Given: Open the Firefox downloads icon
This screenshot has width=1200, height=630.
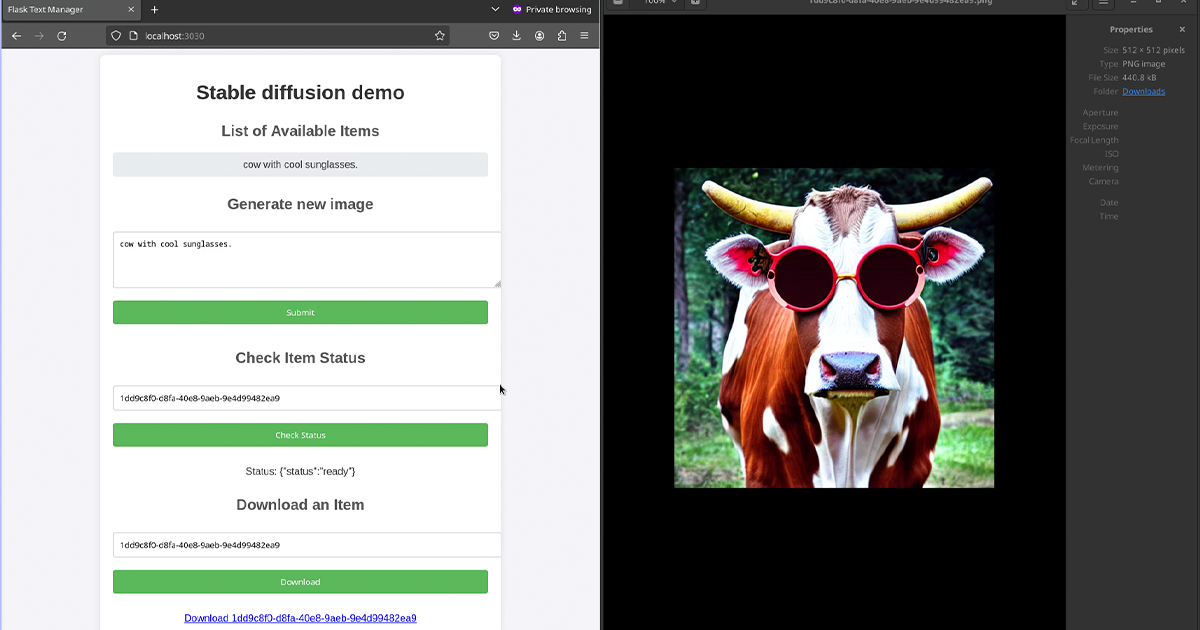Looking at the screenshot, I should [517, 35].
